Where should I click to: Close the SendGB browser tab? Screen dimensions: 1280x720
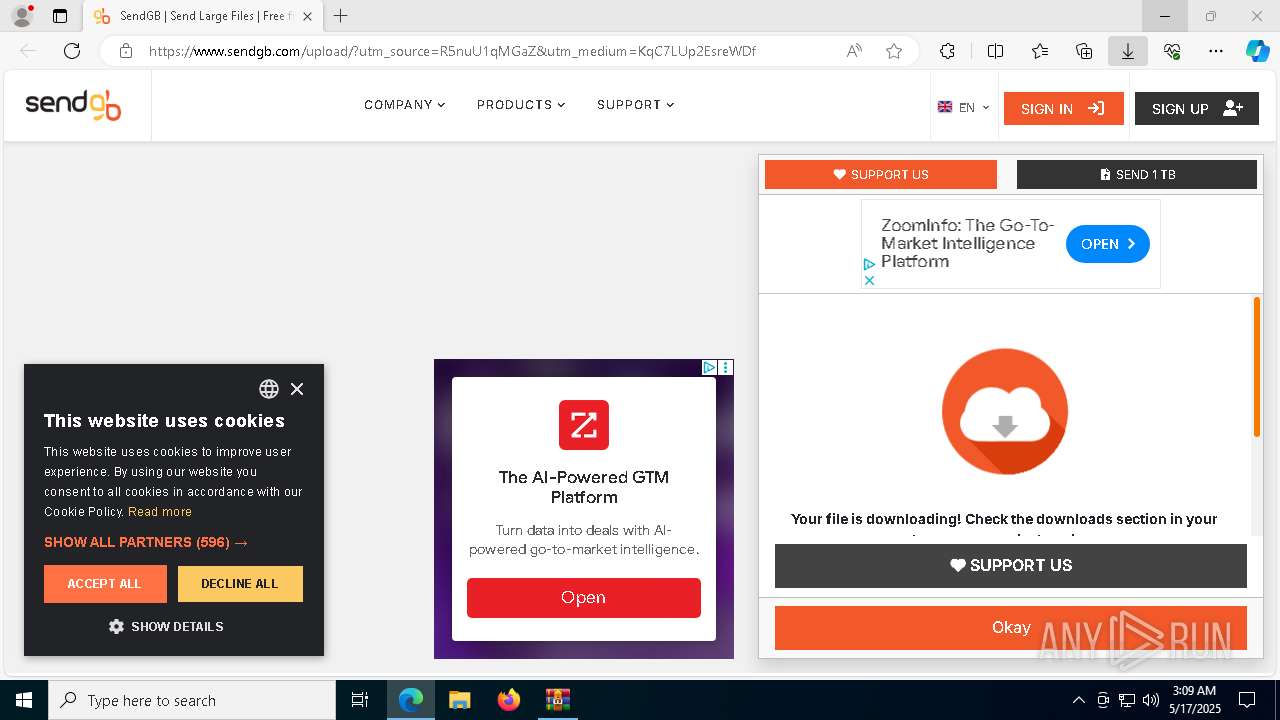tap(307, 16)
